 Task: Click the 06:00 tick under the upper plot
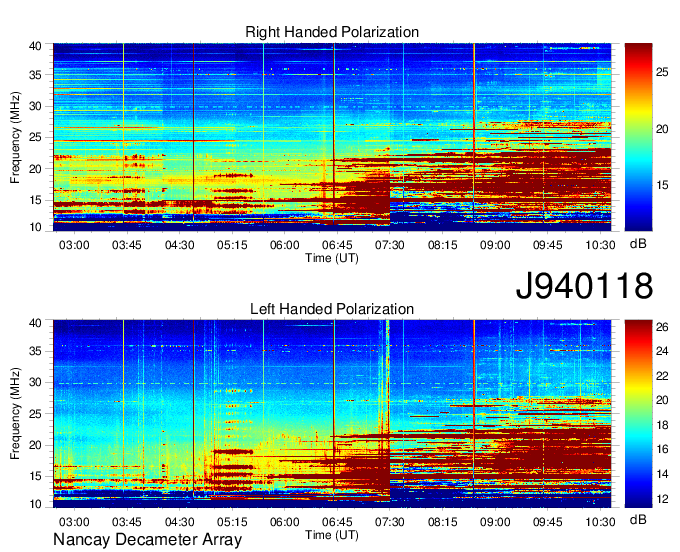[x=284, y=245]
